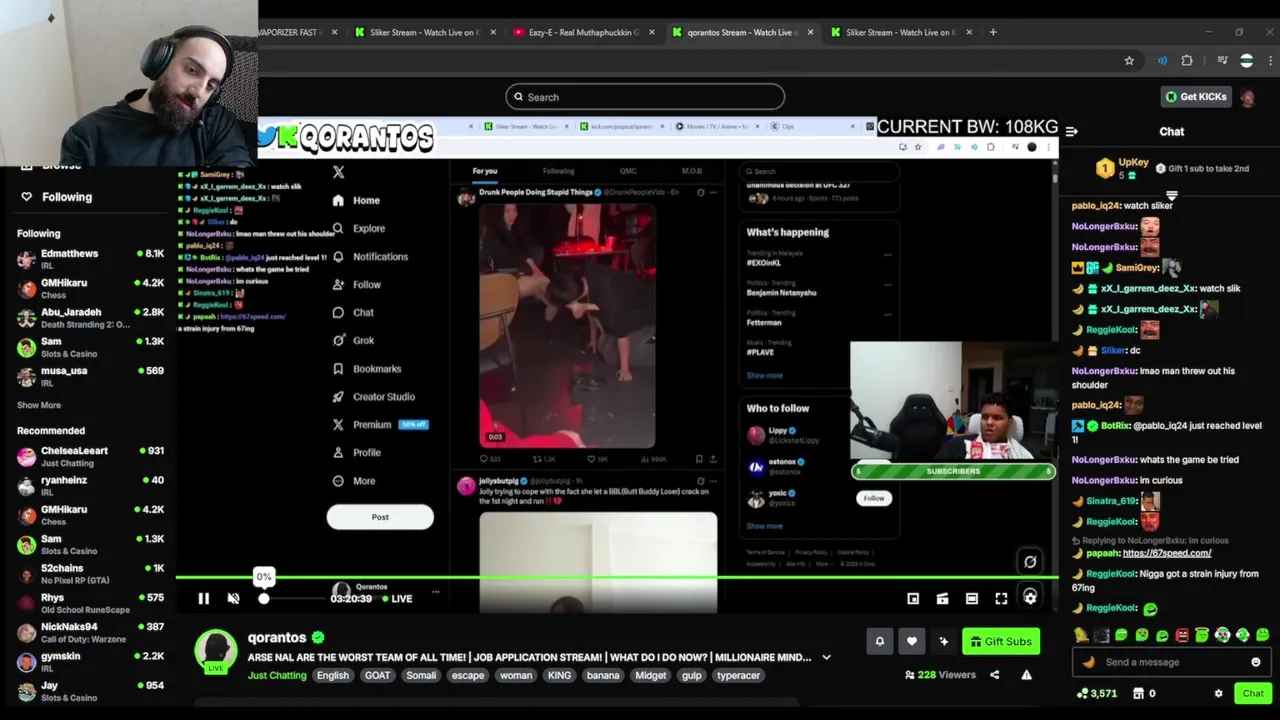Select the typeracer tag
The image size is (1280, 720).
[739, 675]
